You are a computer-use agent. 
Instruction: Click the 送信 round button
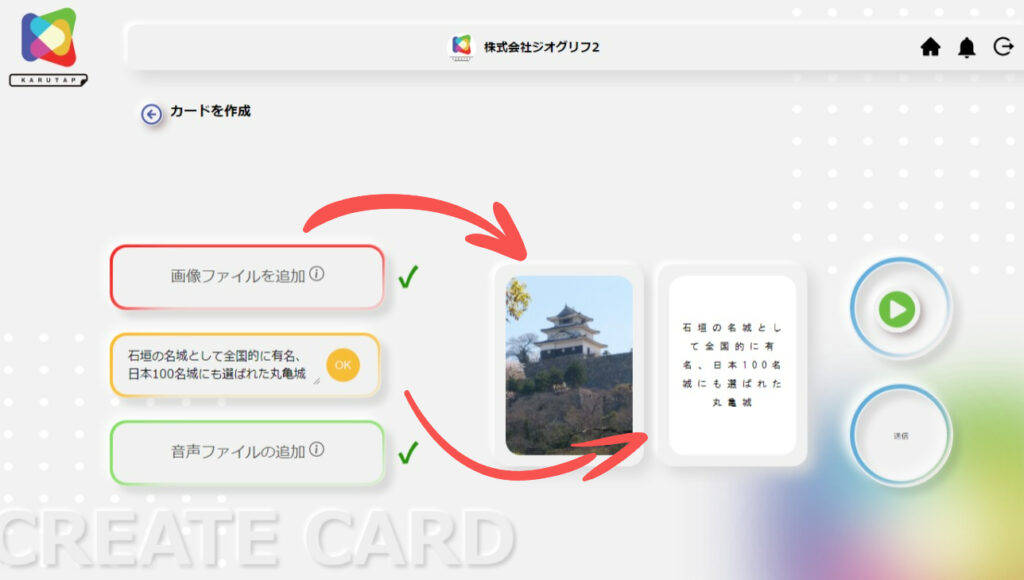point(901,436)
